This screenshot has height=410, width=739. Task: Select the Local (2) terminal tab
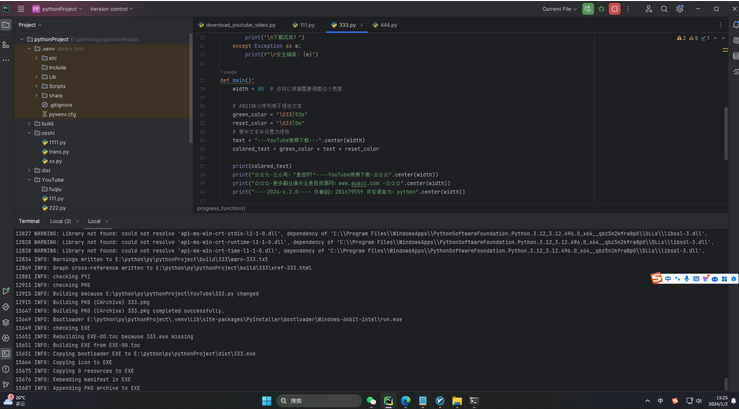(60, 220)
